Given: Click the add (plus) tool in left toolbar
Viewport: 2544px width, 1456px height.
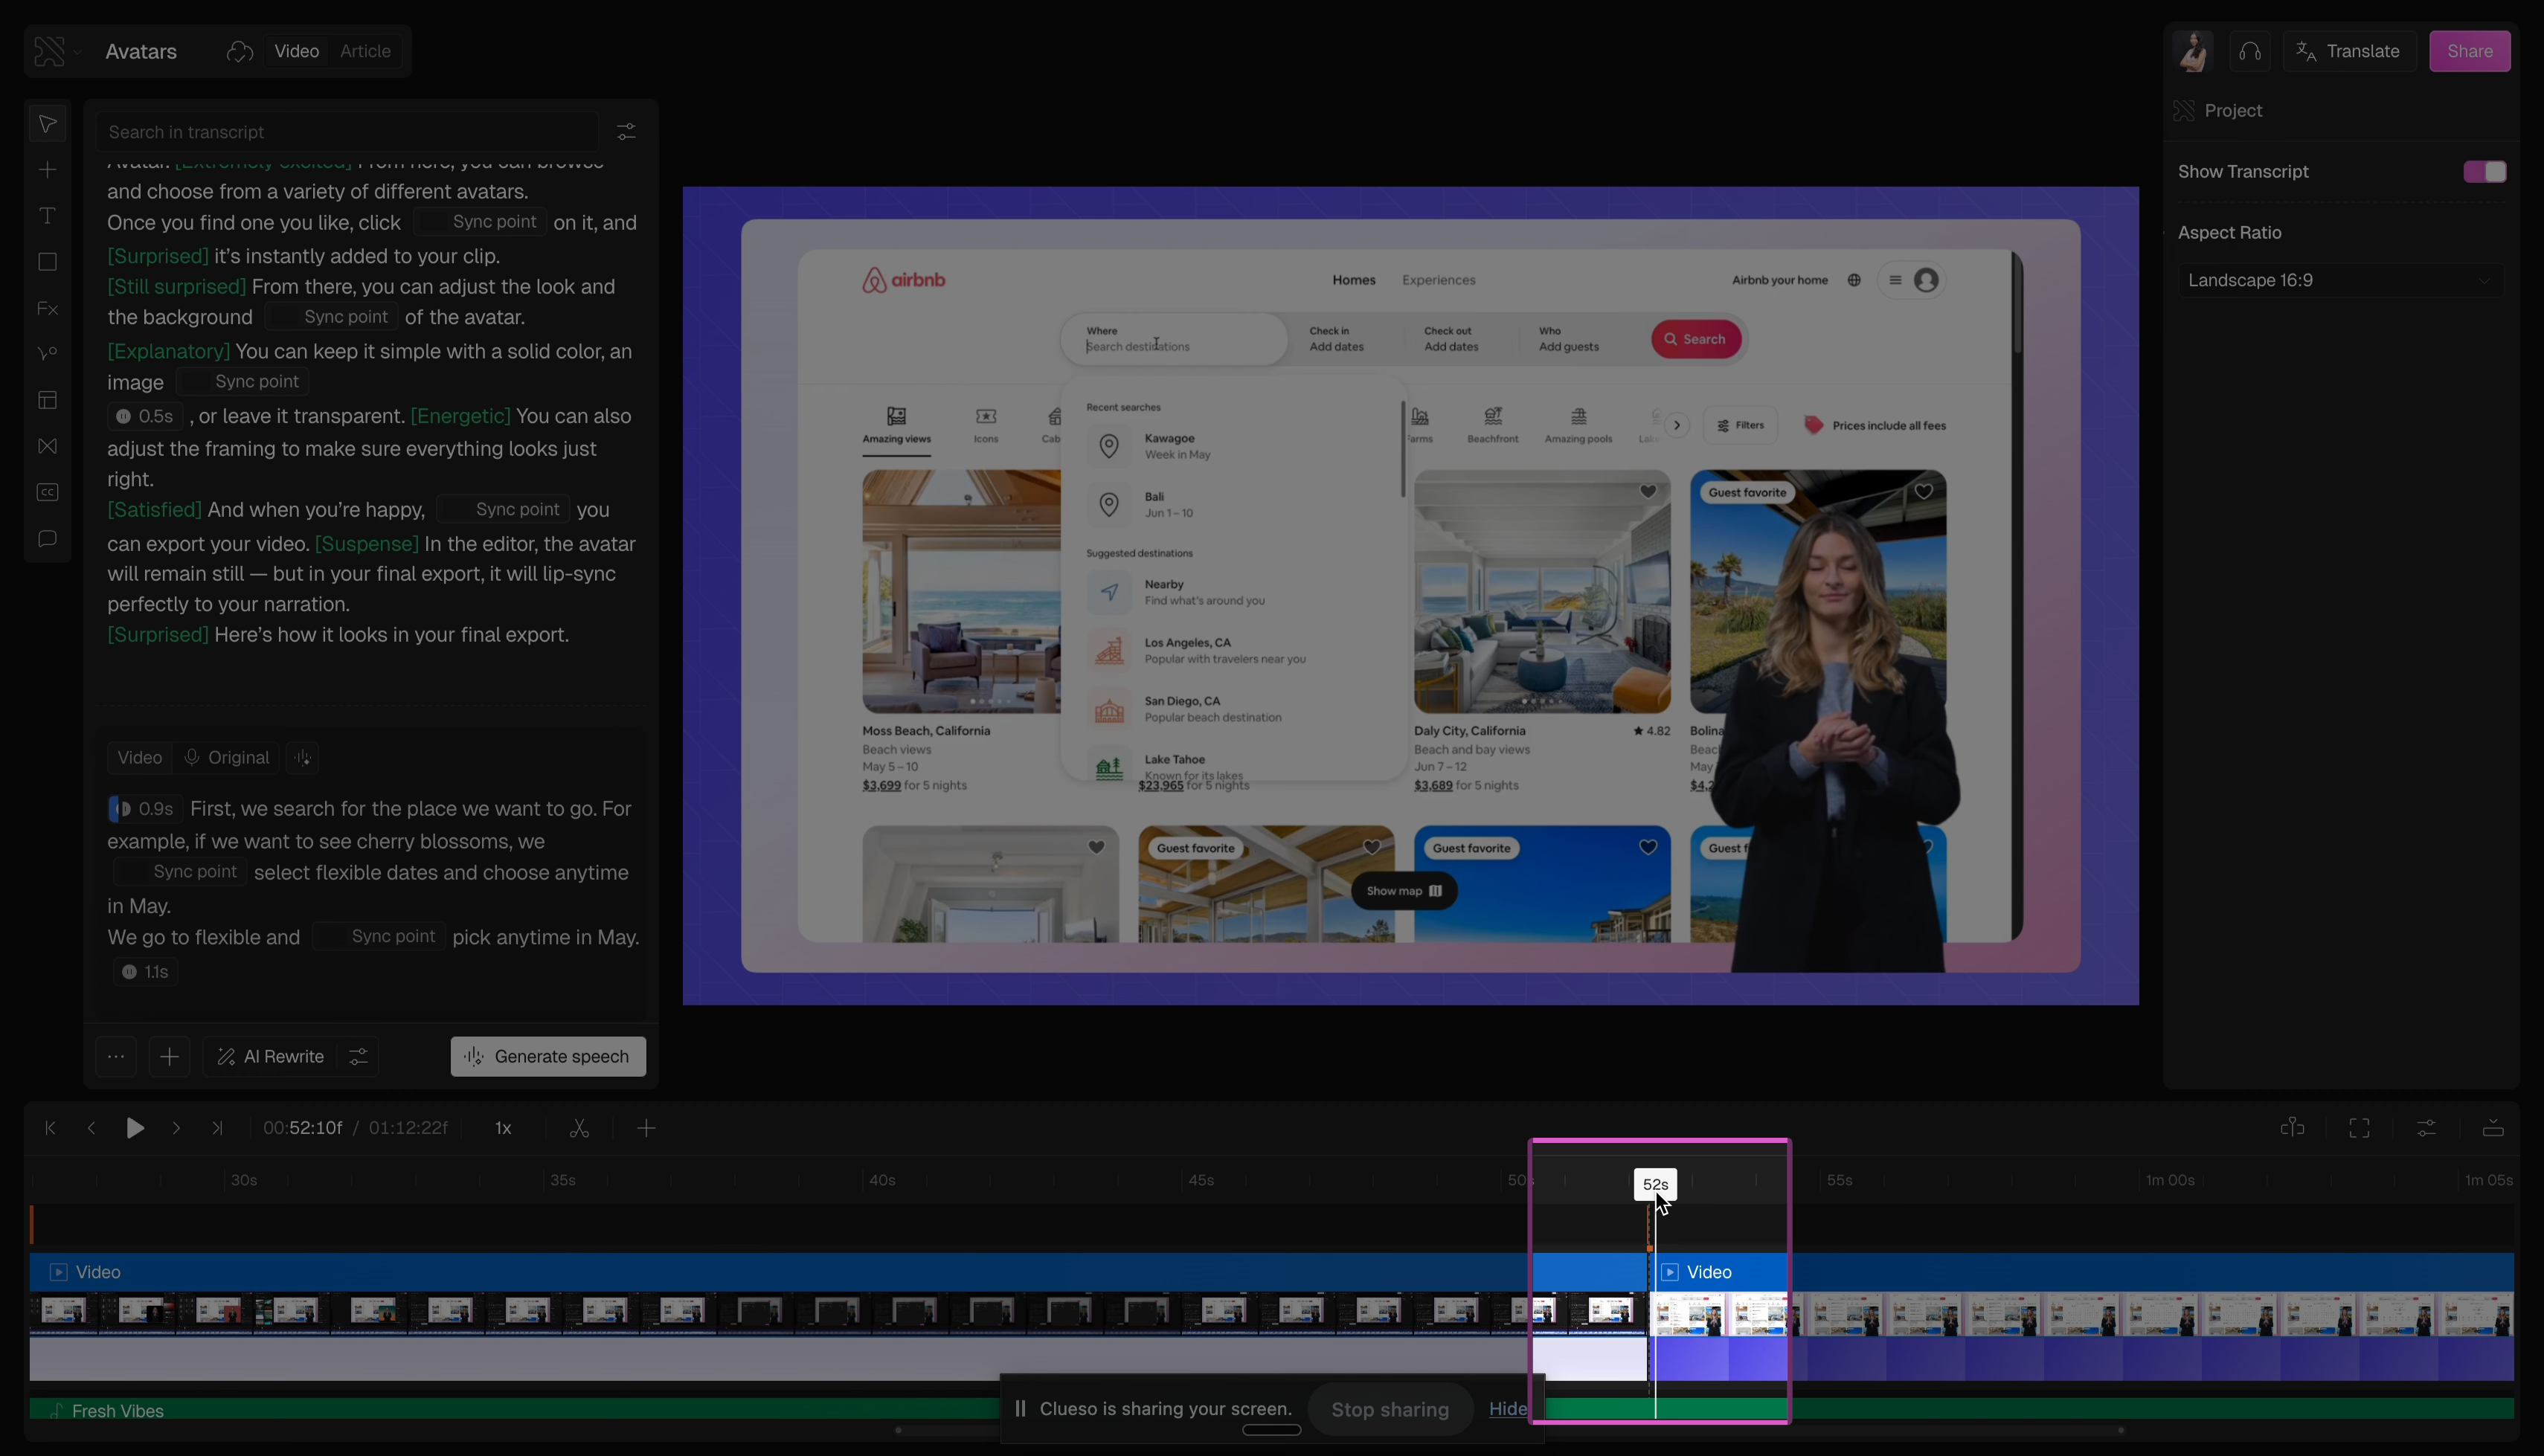Looking at the screenshot, I should click(x=47, y=170).
